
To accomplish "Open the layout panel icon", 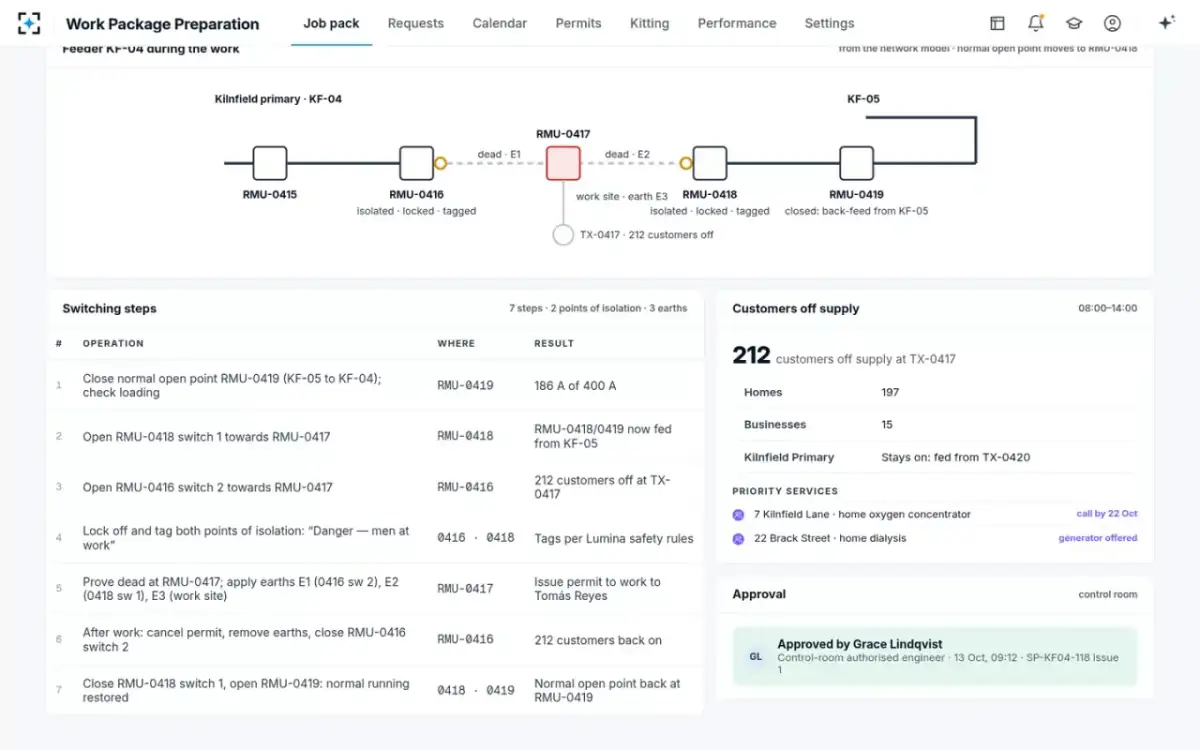I will (x=997, y=23).
